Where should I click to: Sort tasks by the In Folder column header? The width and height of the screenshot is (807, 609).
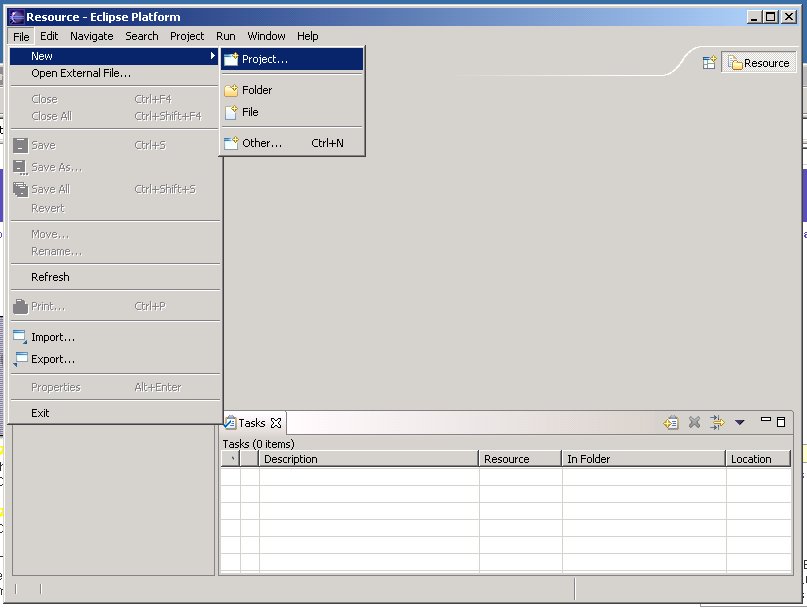[x=644, y=459]
